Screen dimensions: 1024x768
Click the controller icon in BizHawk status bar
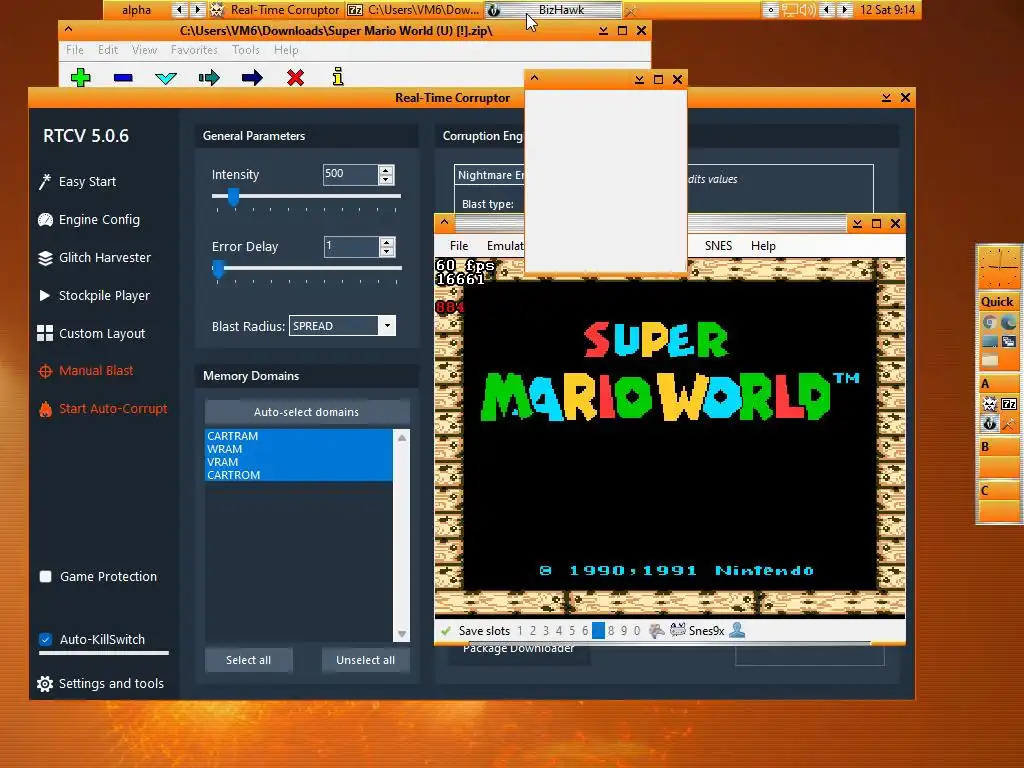tap(656, 630)
